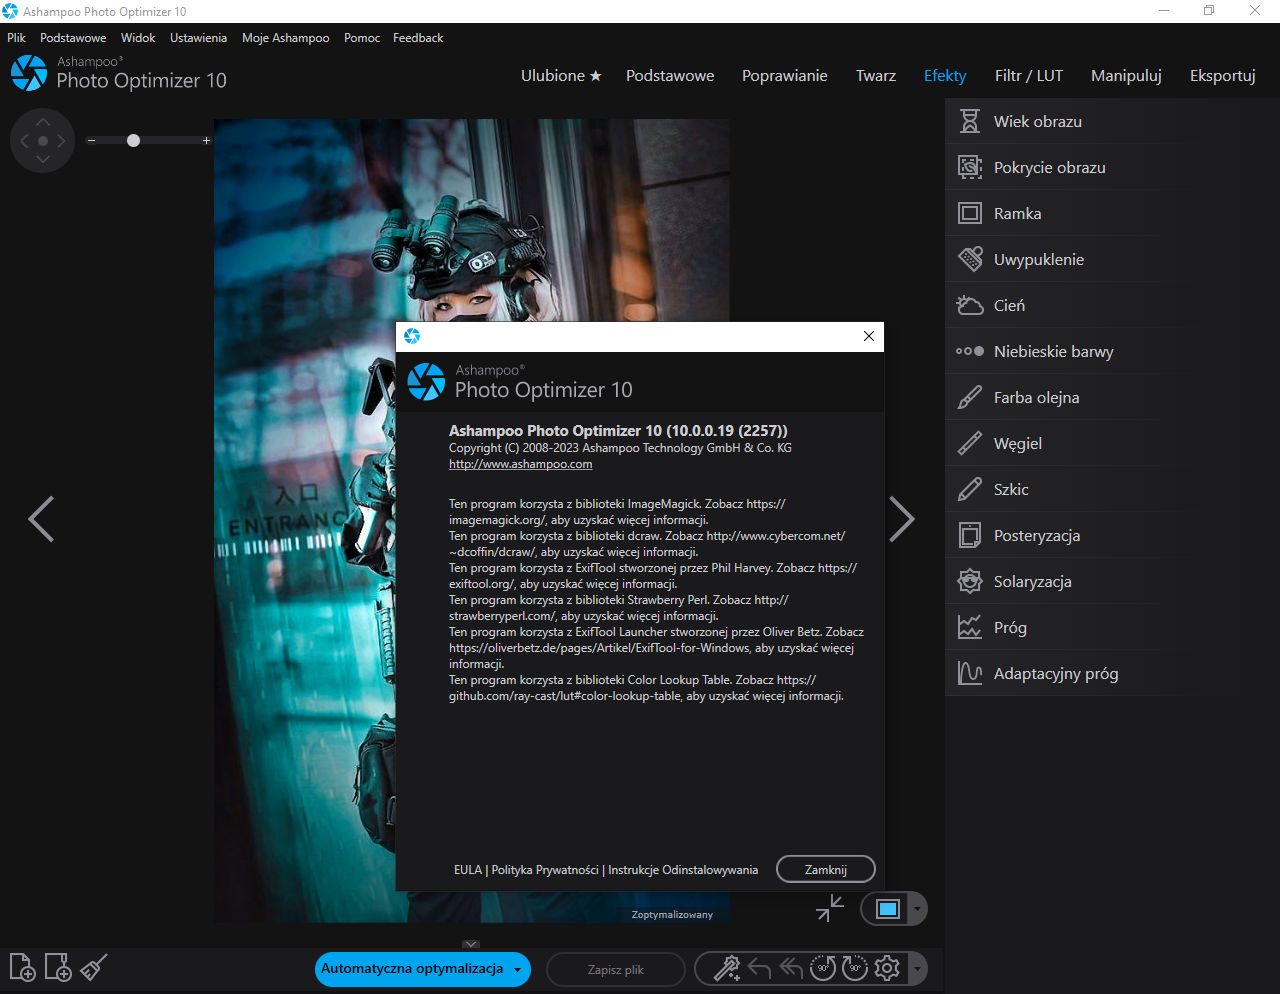Toggle the fit-to-window view icon
The width and height of the screenshot is (1280, 994).
(x=829, y=908)
